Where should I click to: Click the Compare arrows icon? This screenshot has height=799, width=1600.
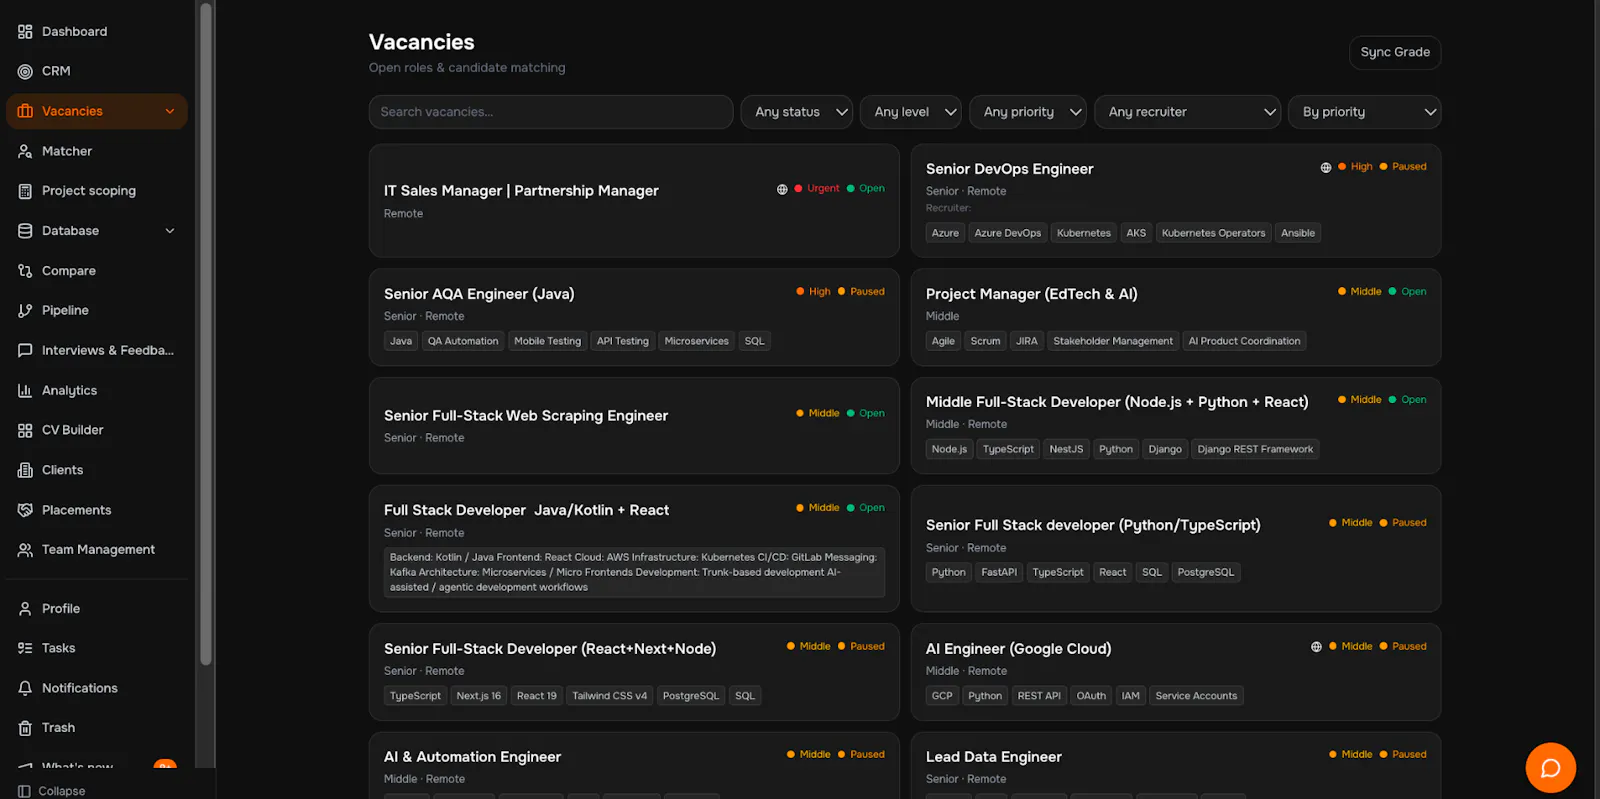tap(25, 271)
